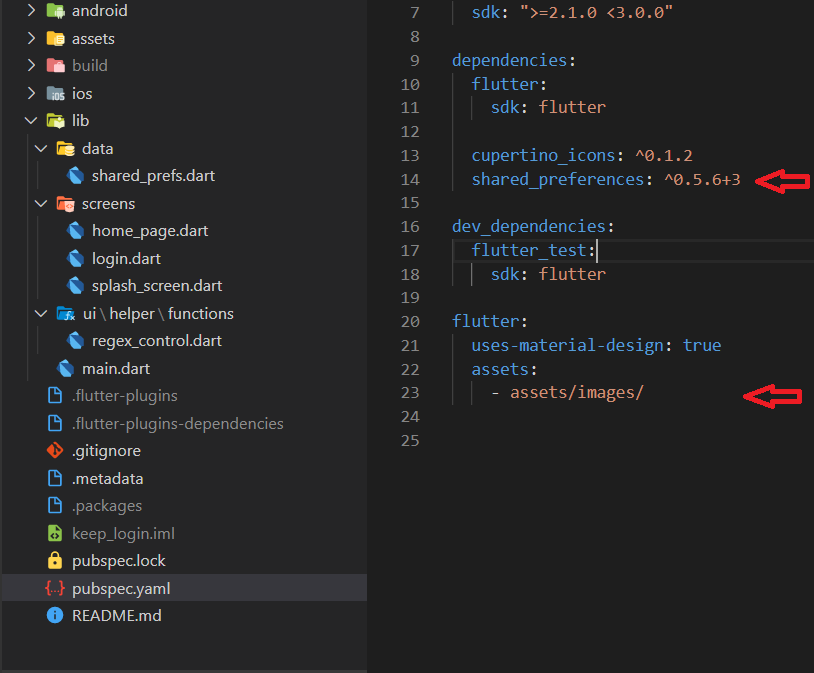This screenshot has height=673, width=814.
Task: Select the shared_prefs.dart Dart icon
Action: tap(76, 174)
